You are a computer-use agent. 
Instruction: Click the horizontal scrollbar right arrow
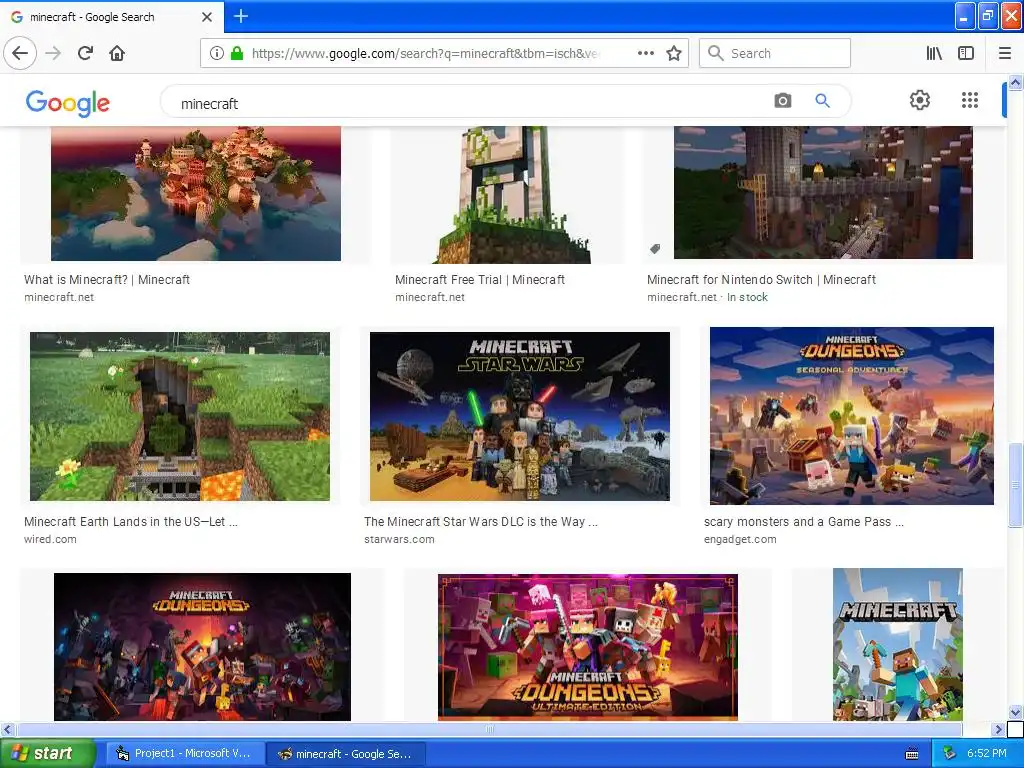pyautogui.click(x=998, y=729)
